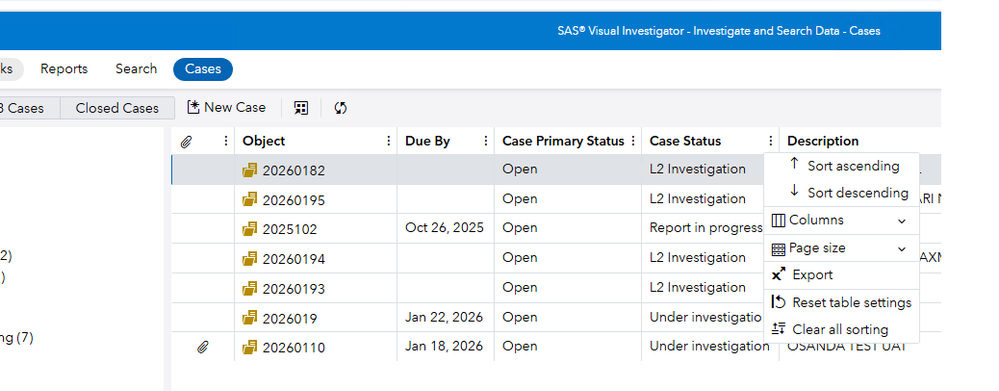This screenshot has width=999, height=391.
Task: Click the folder icon for case 20260195
Action: coord(250,199)
